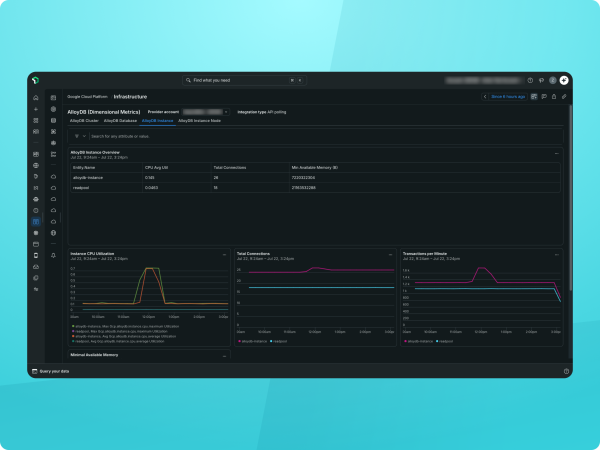
Task: Toggle readpool legend in Transactions per Minute
Action: click(444, 341)
